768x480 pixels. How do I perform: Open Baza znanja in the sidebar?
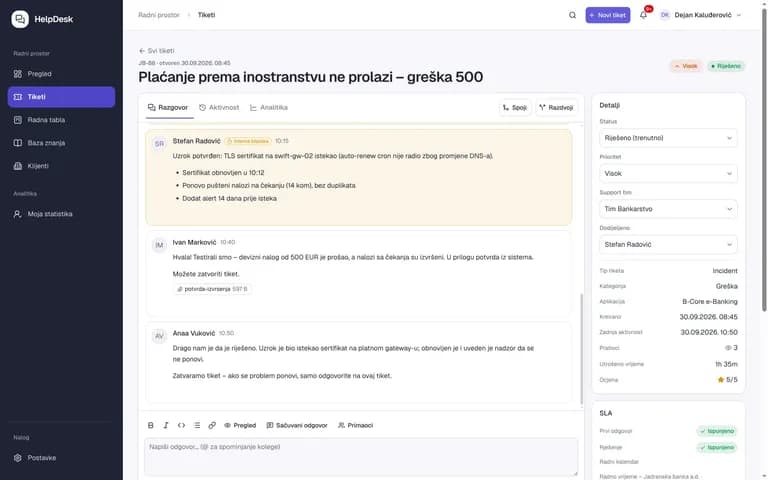(61, 143)
